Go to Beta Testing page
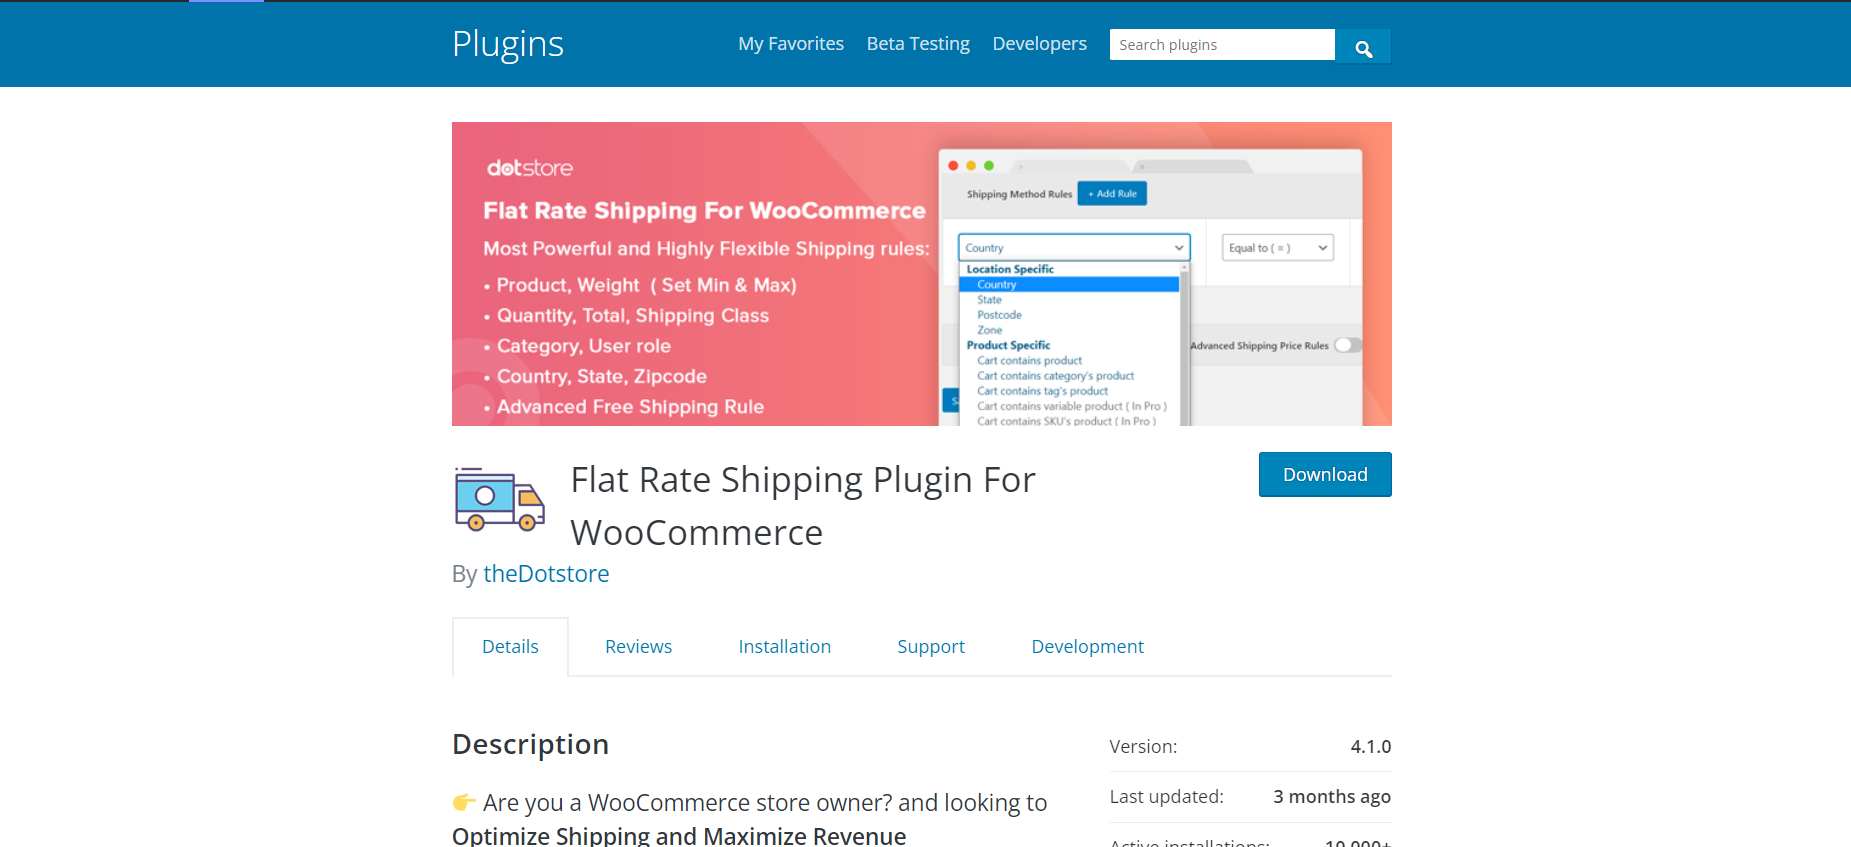 pyautogui.click(x=918, y=44)
